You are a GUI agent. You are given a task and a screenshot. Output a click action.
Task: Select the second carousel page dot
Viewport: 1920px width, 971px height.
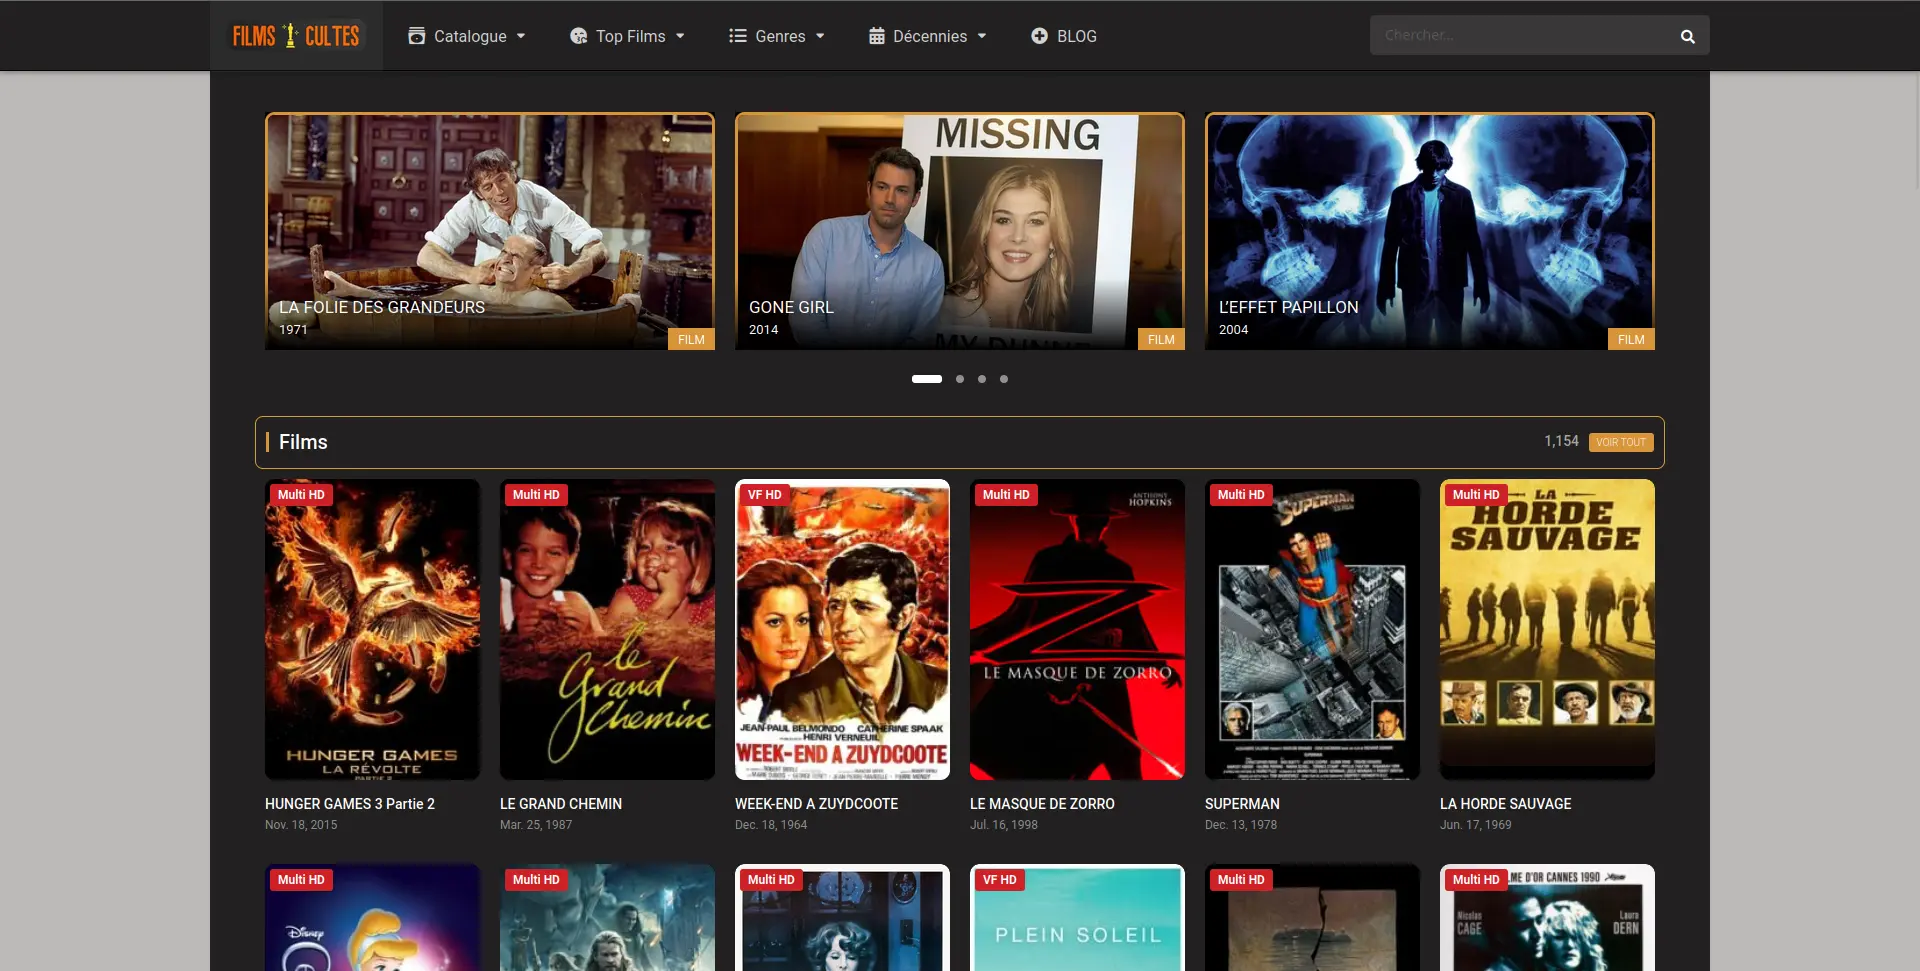pyautogui.click(x=960, y=379)
